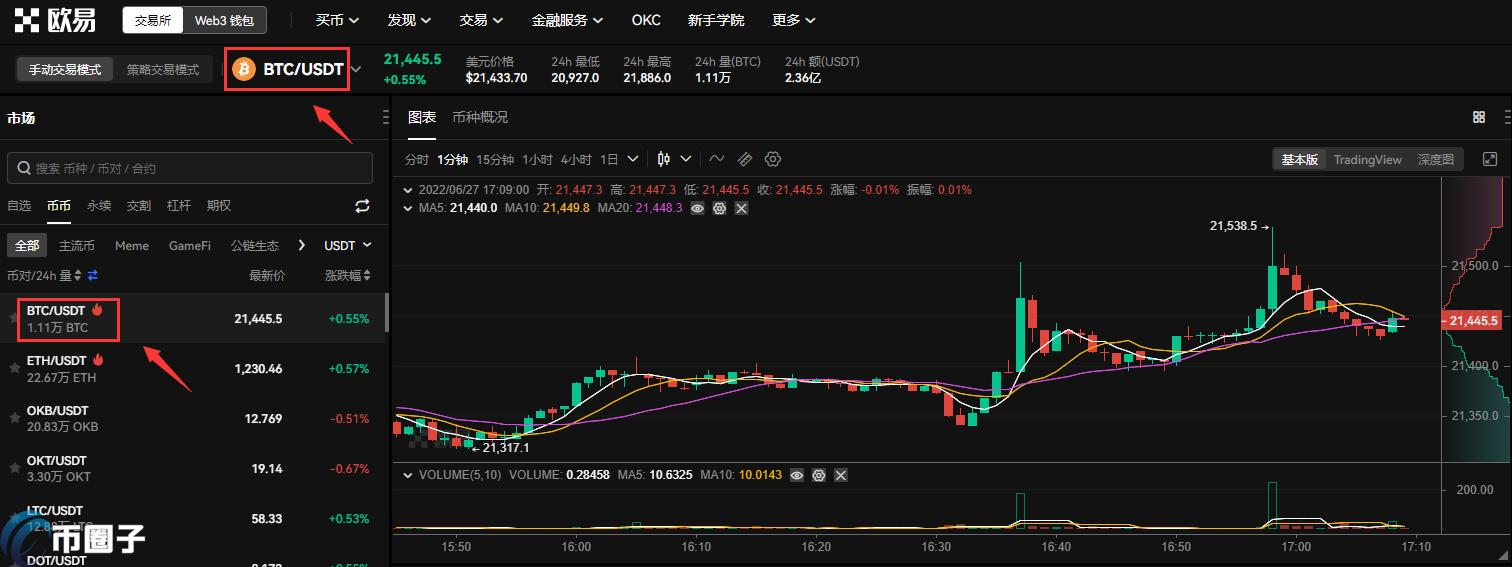This screenshot has height=567, width=1512.
Task: Toggle MA indicator visibility eye
Action: pos(697,208)
